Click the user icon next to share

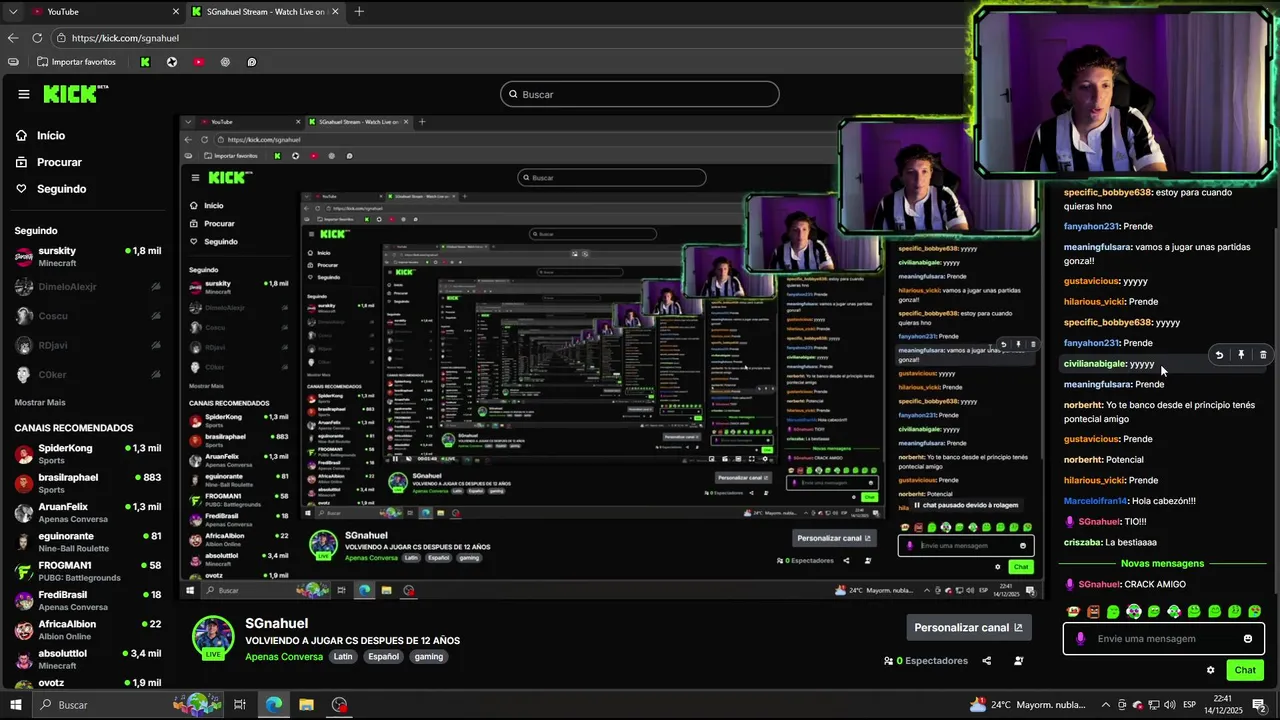pos(1019,661)
